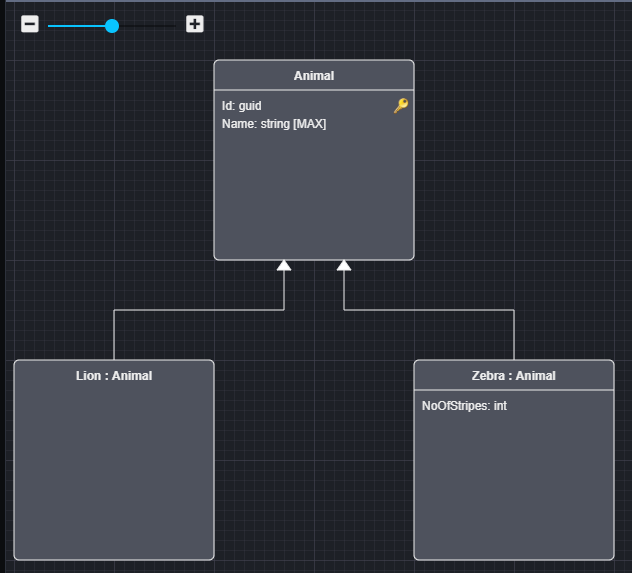
Task: Select the 'NoOfStripes: int' attribute
Action: coord(464,406)
